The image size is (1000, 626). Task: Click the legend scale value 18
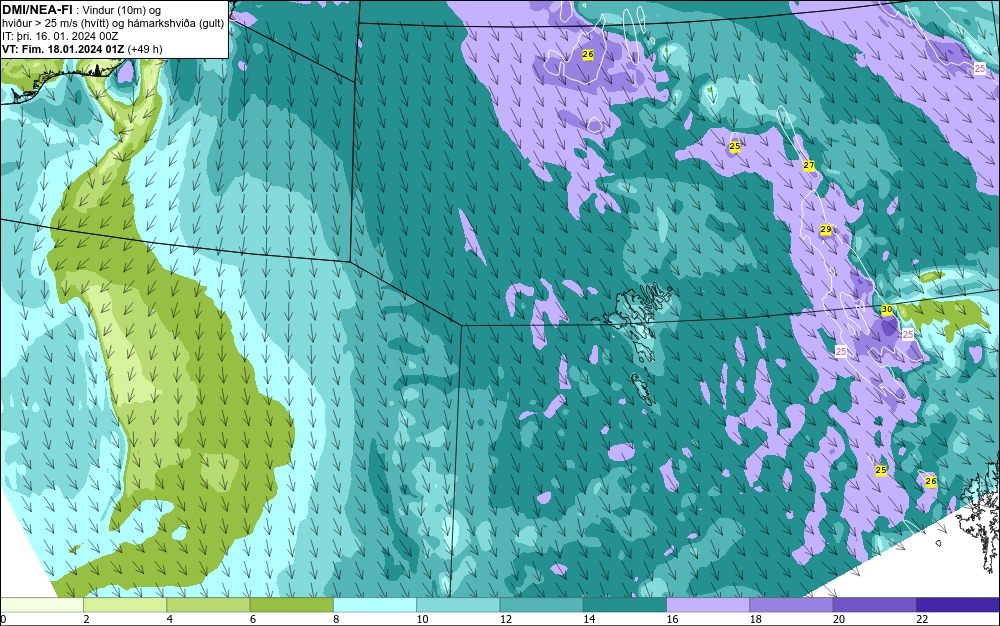756,619
